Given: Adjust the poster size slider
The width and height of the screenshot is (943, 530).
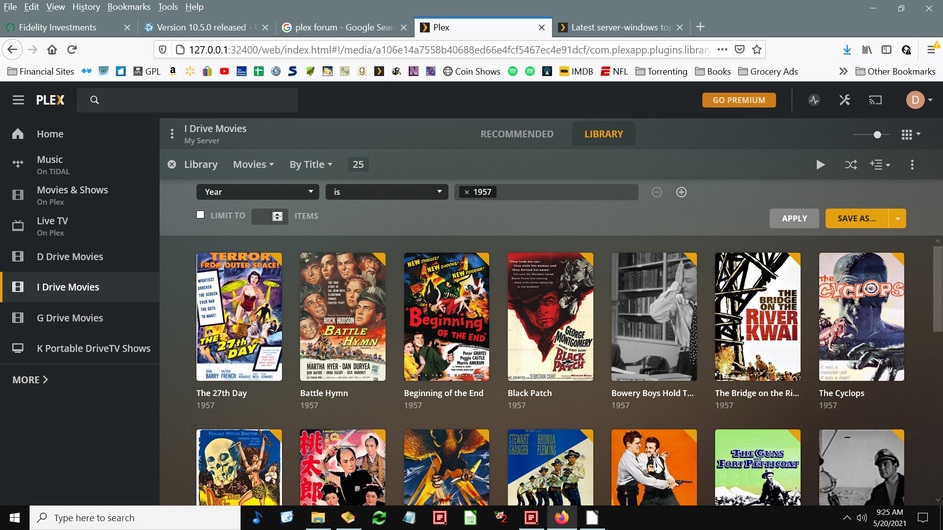Looking at the screenshot, I should pyautogui.click(x=877, y=135).
